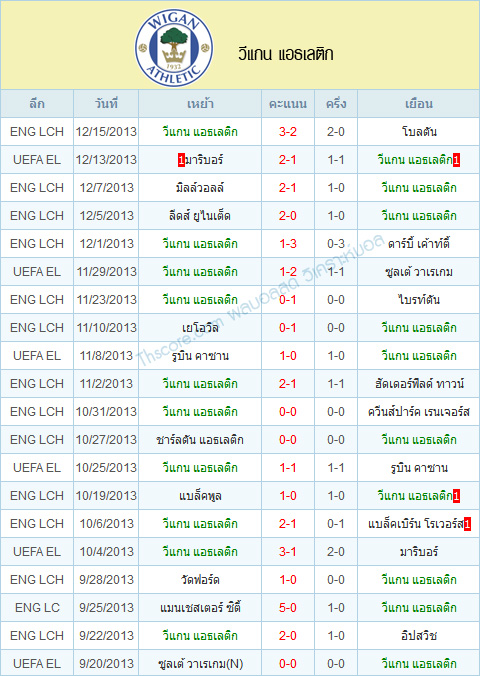
Task: Open the 3-2 score on 12/15/2013
Action: tap(288, 131)
